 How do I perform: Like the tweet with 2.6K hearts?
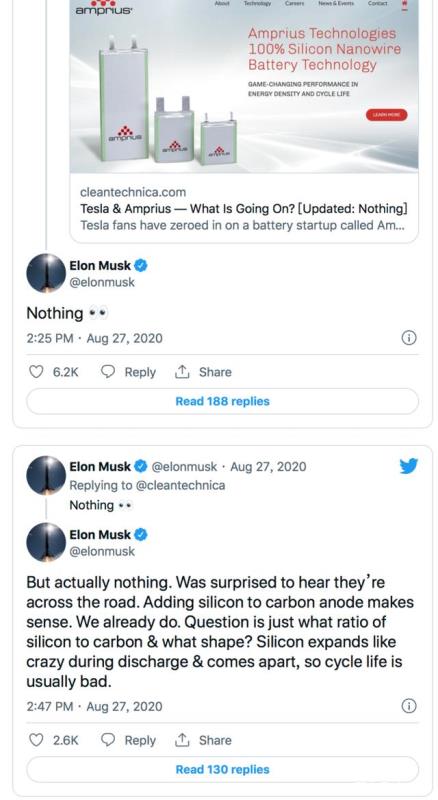[36, 740]
